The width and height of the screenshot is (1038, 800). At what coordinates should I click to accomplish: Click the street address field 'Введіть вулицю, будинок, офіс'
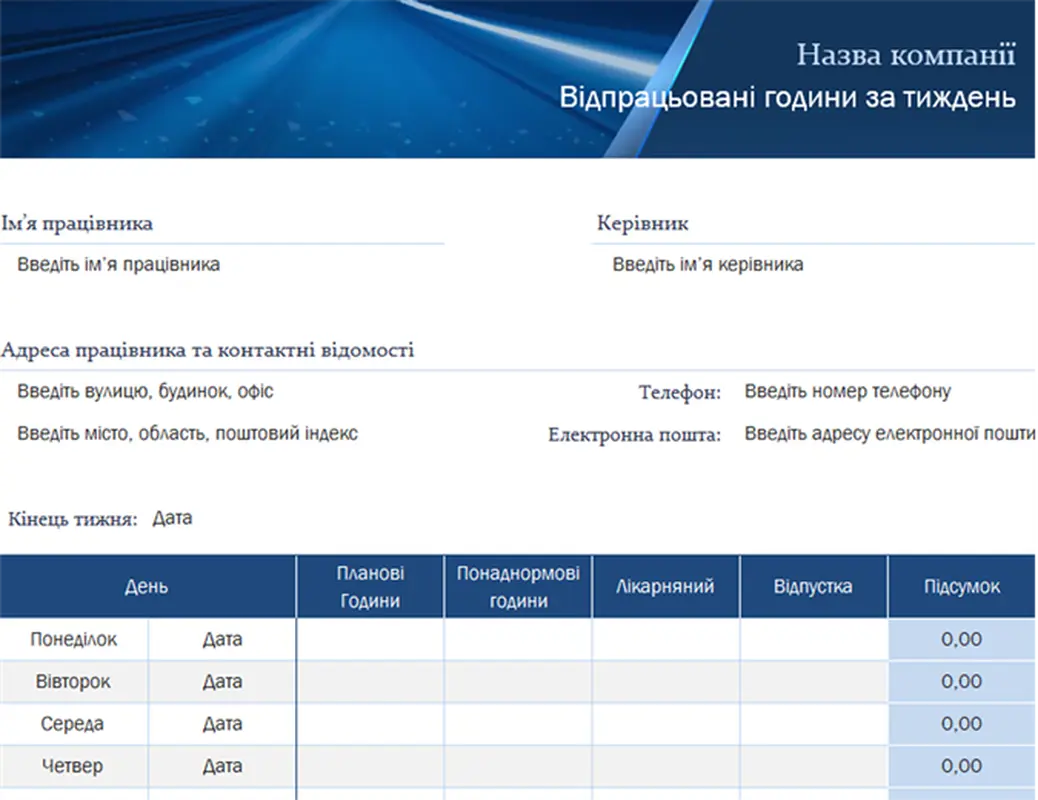coord(145,391)
